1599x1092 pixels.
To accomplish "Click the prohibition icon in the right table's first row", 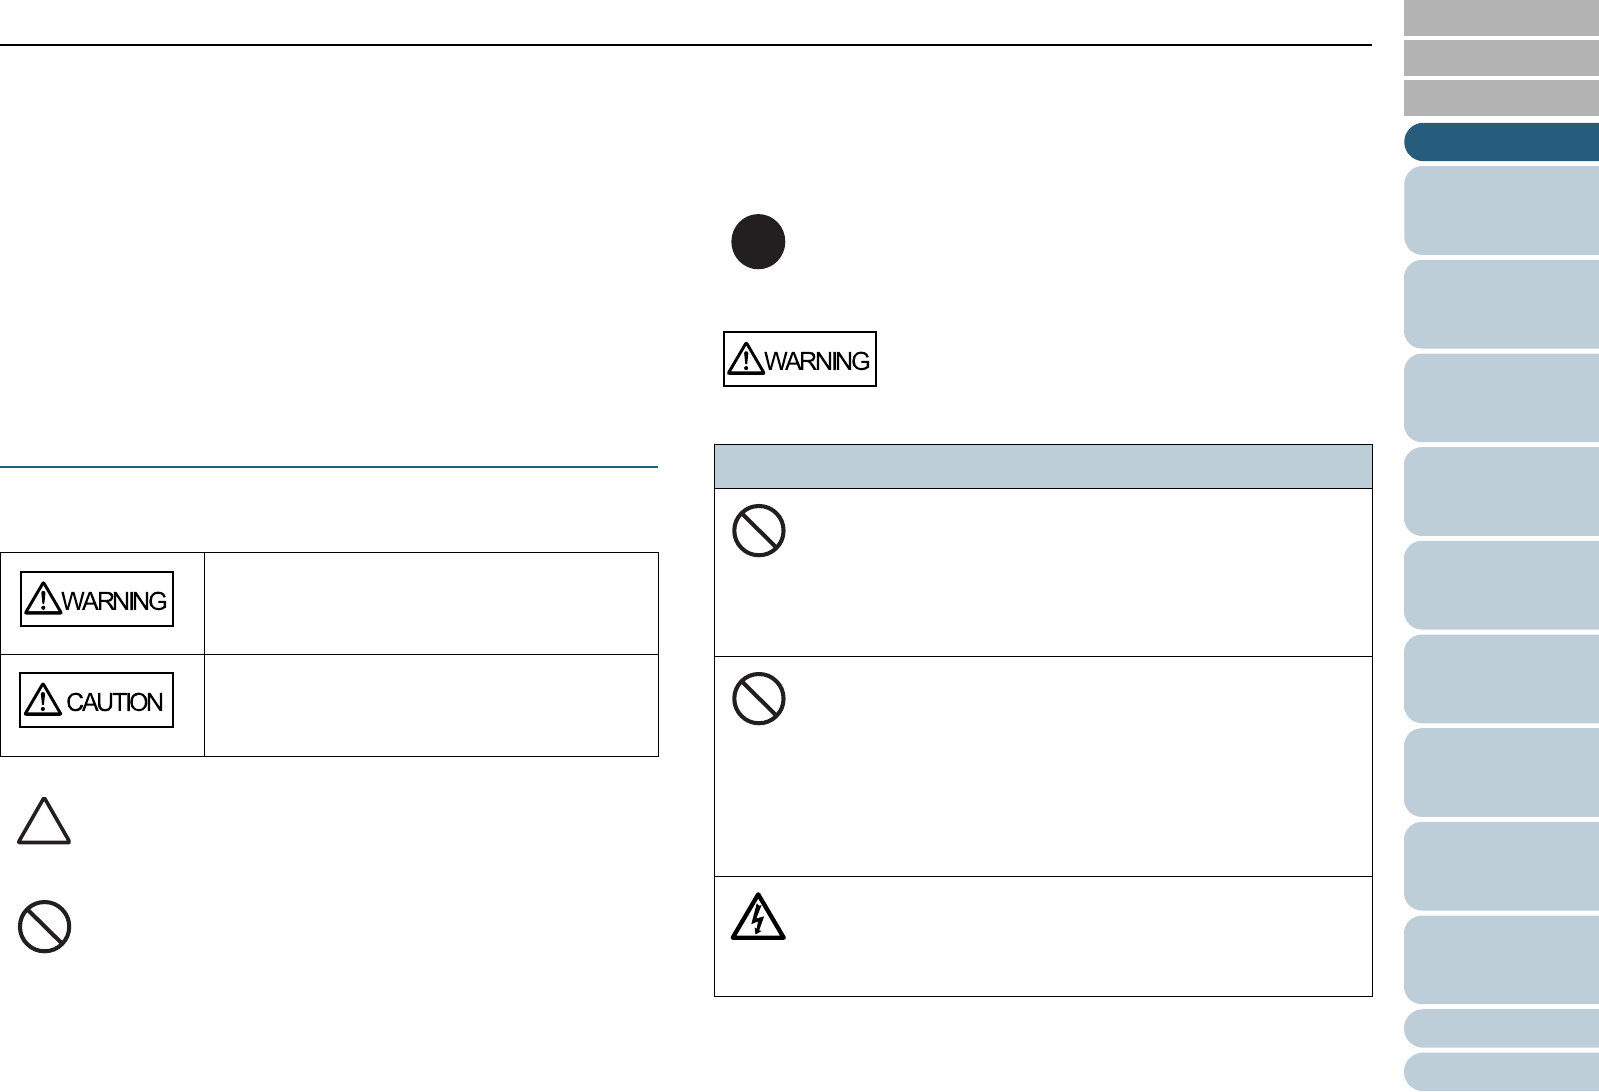I will pyautogui.click(x=758, y=531).
